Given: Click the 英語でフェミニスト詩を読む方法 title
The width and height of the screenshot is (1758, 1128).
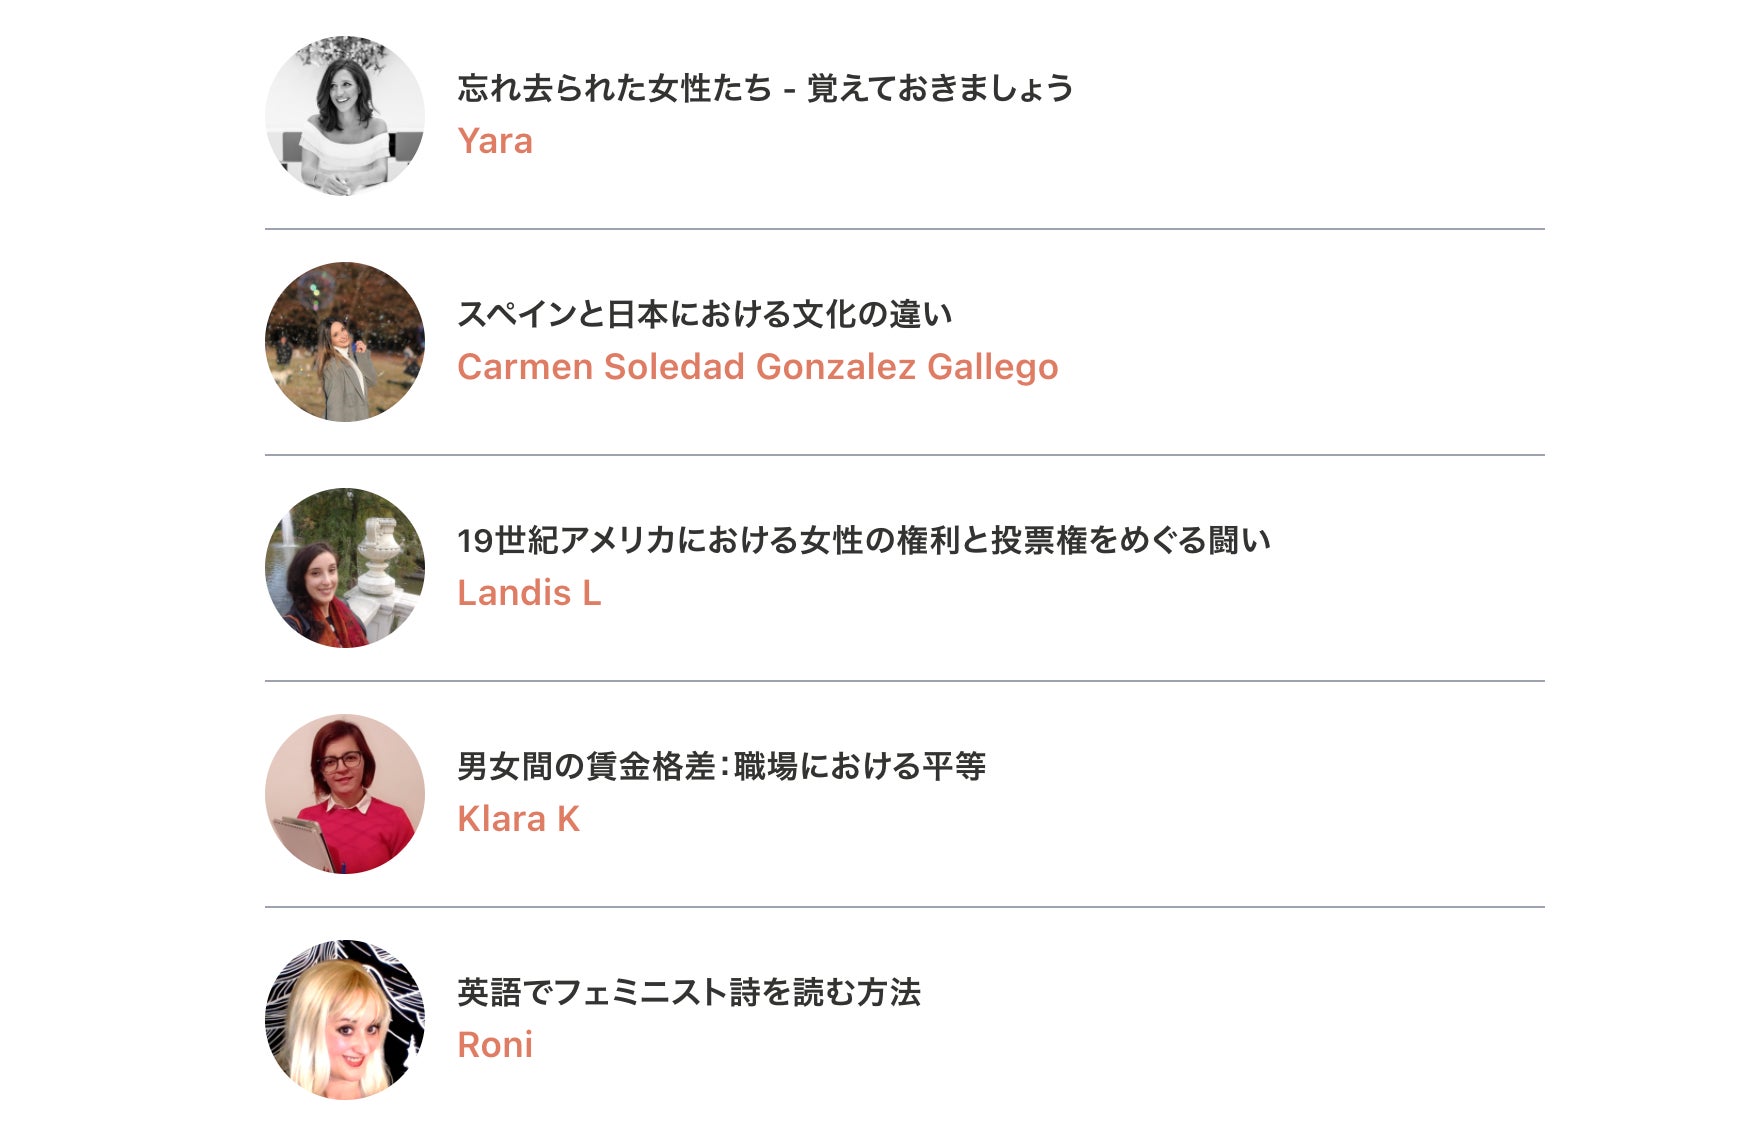Looking at the screenshot, I should coord(688,993).
